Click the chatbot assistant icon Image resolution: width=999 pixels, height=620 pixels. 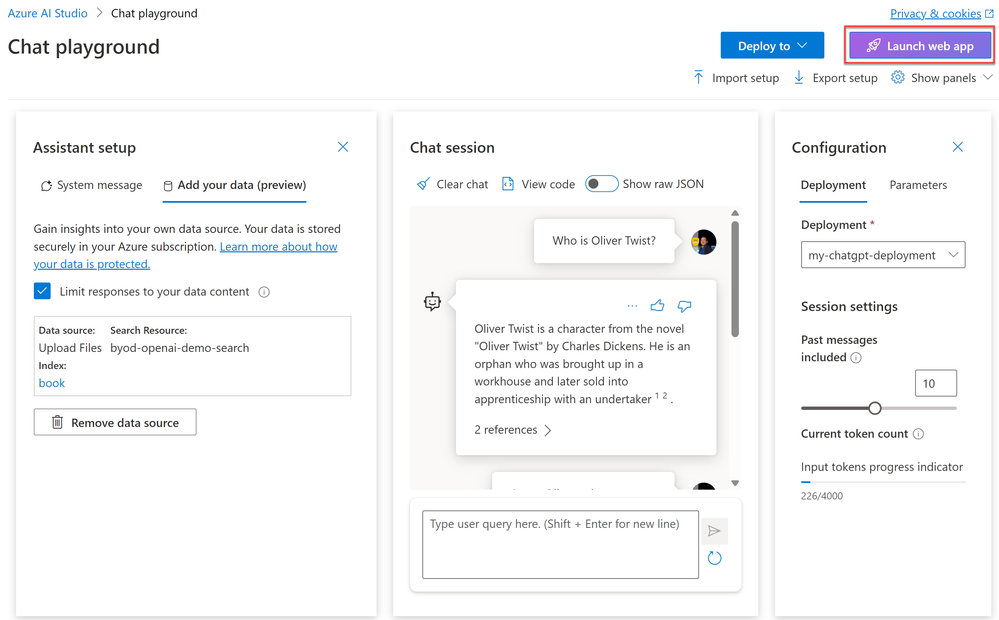pos(432,301)
